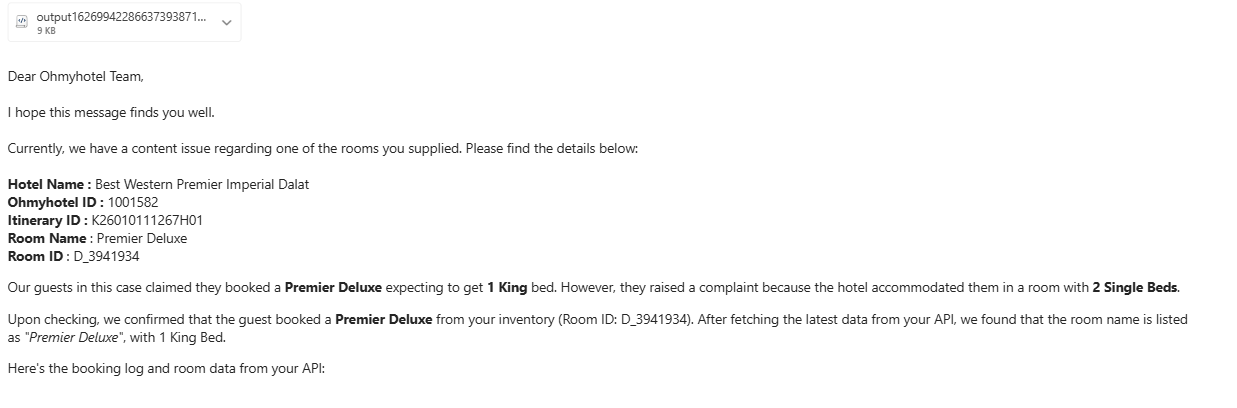Click the hotel name Best Western Premier Imperial Dalat

[x=202, y=184]
